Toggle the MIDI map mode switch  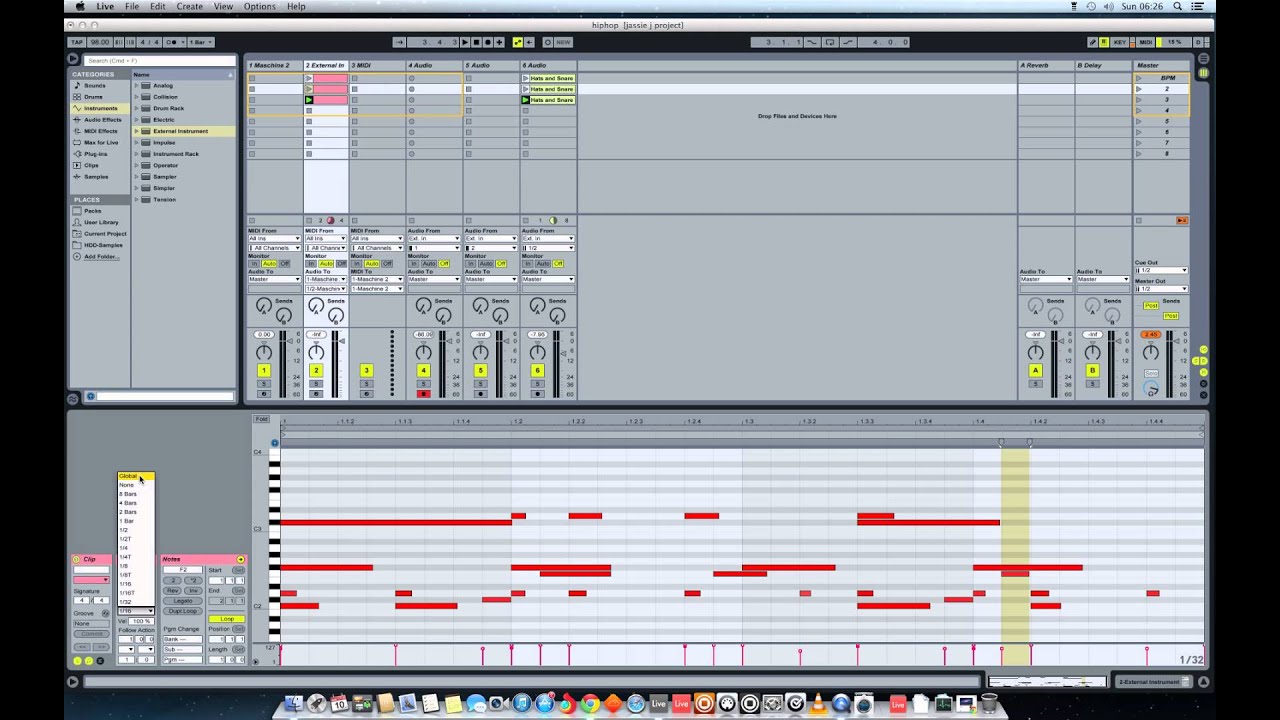click(x=1145, y=42)
